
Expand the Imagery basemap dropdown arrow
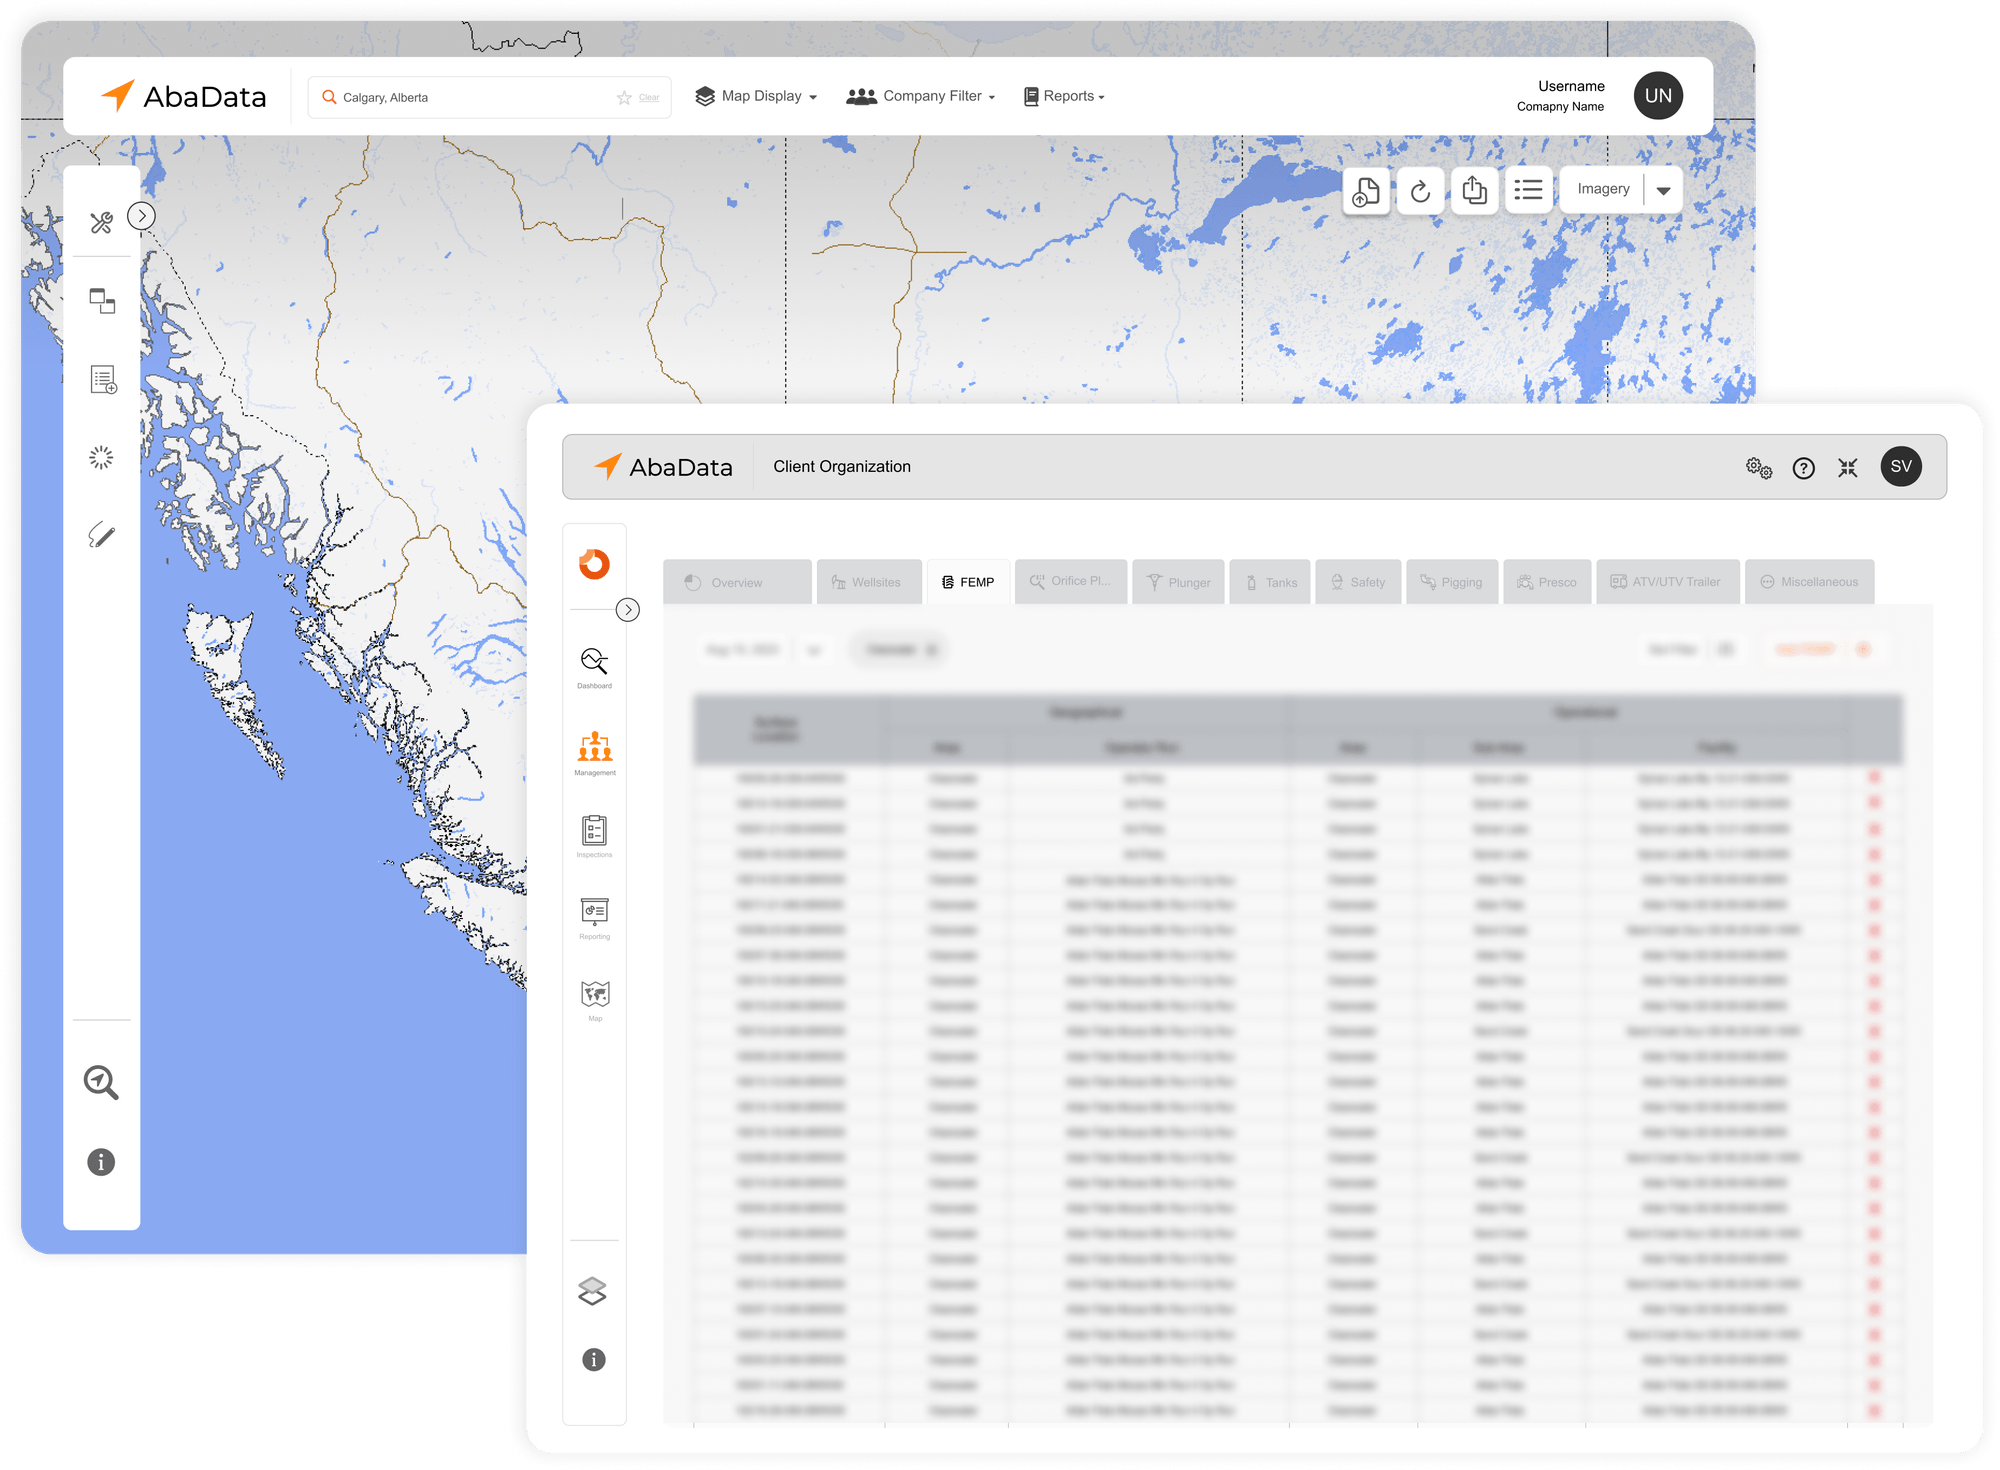pos(1663,190)
